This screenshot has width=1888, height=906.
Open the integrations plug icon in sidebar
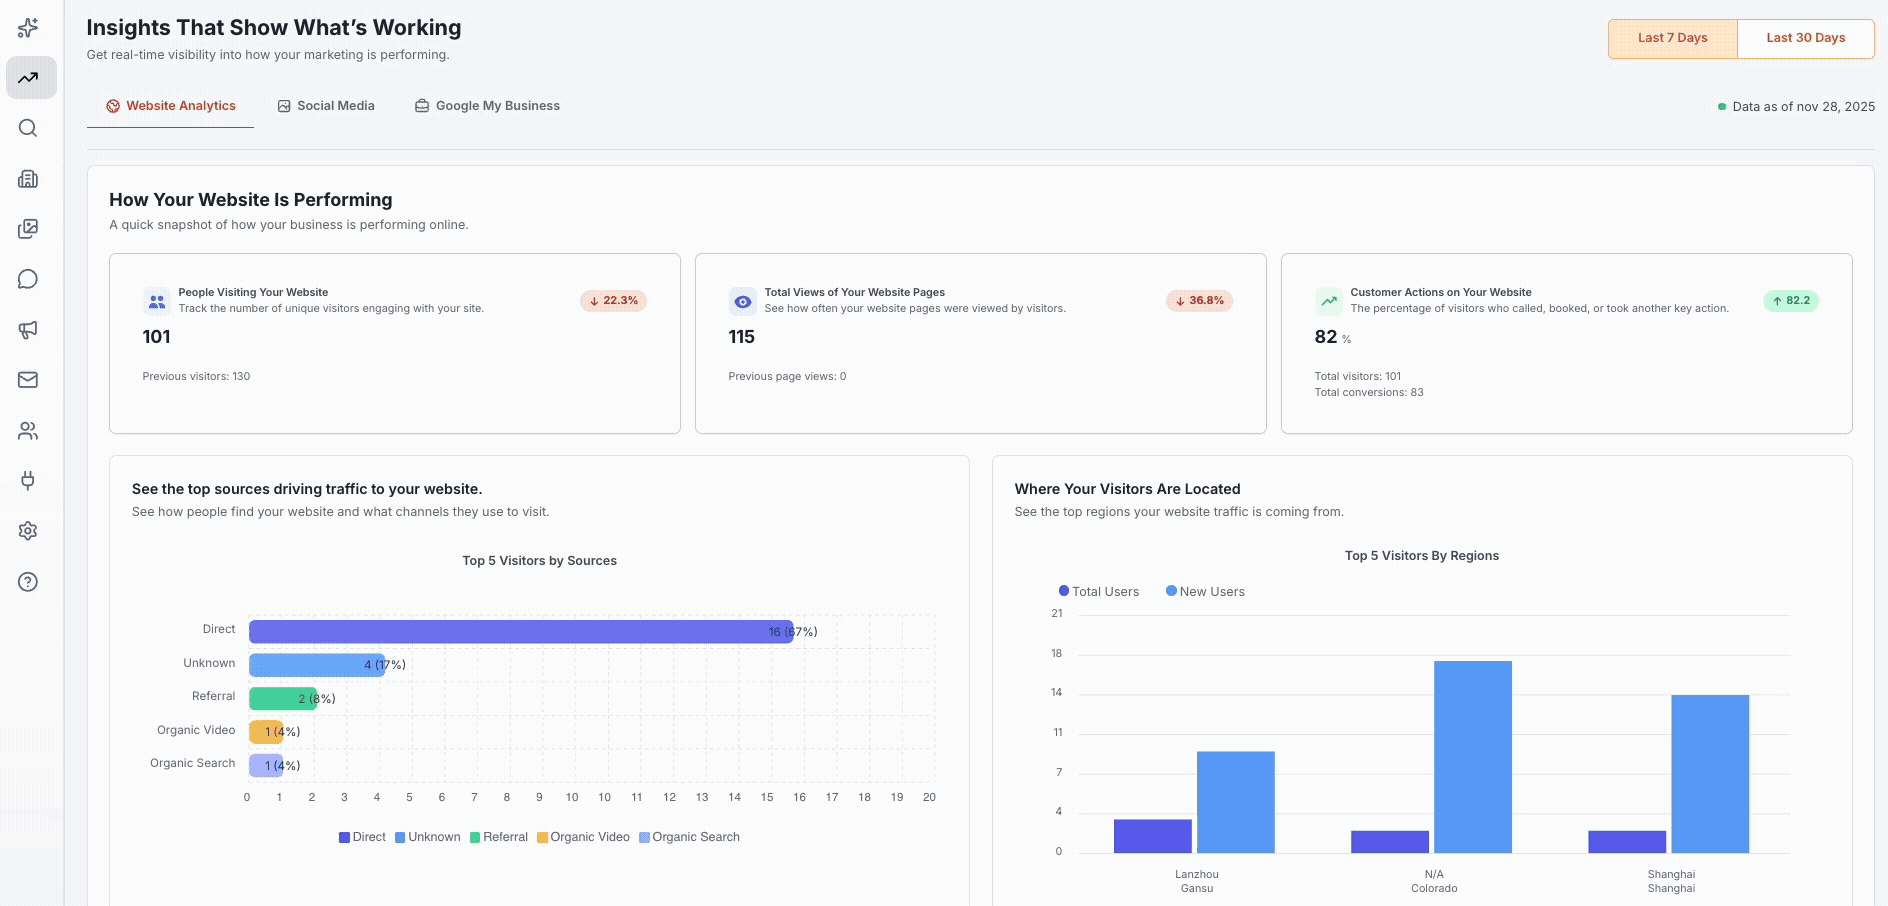28,481
